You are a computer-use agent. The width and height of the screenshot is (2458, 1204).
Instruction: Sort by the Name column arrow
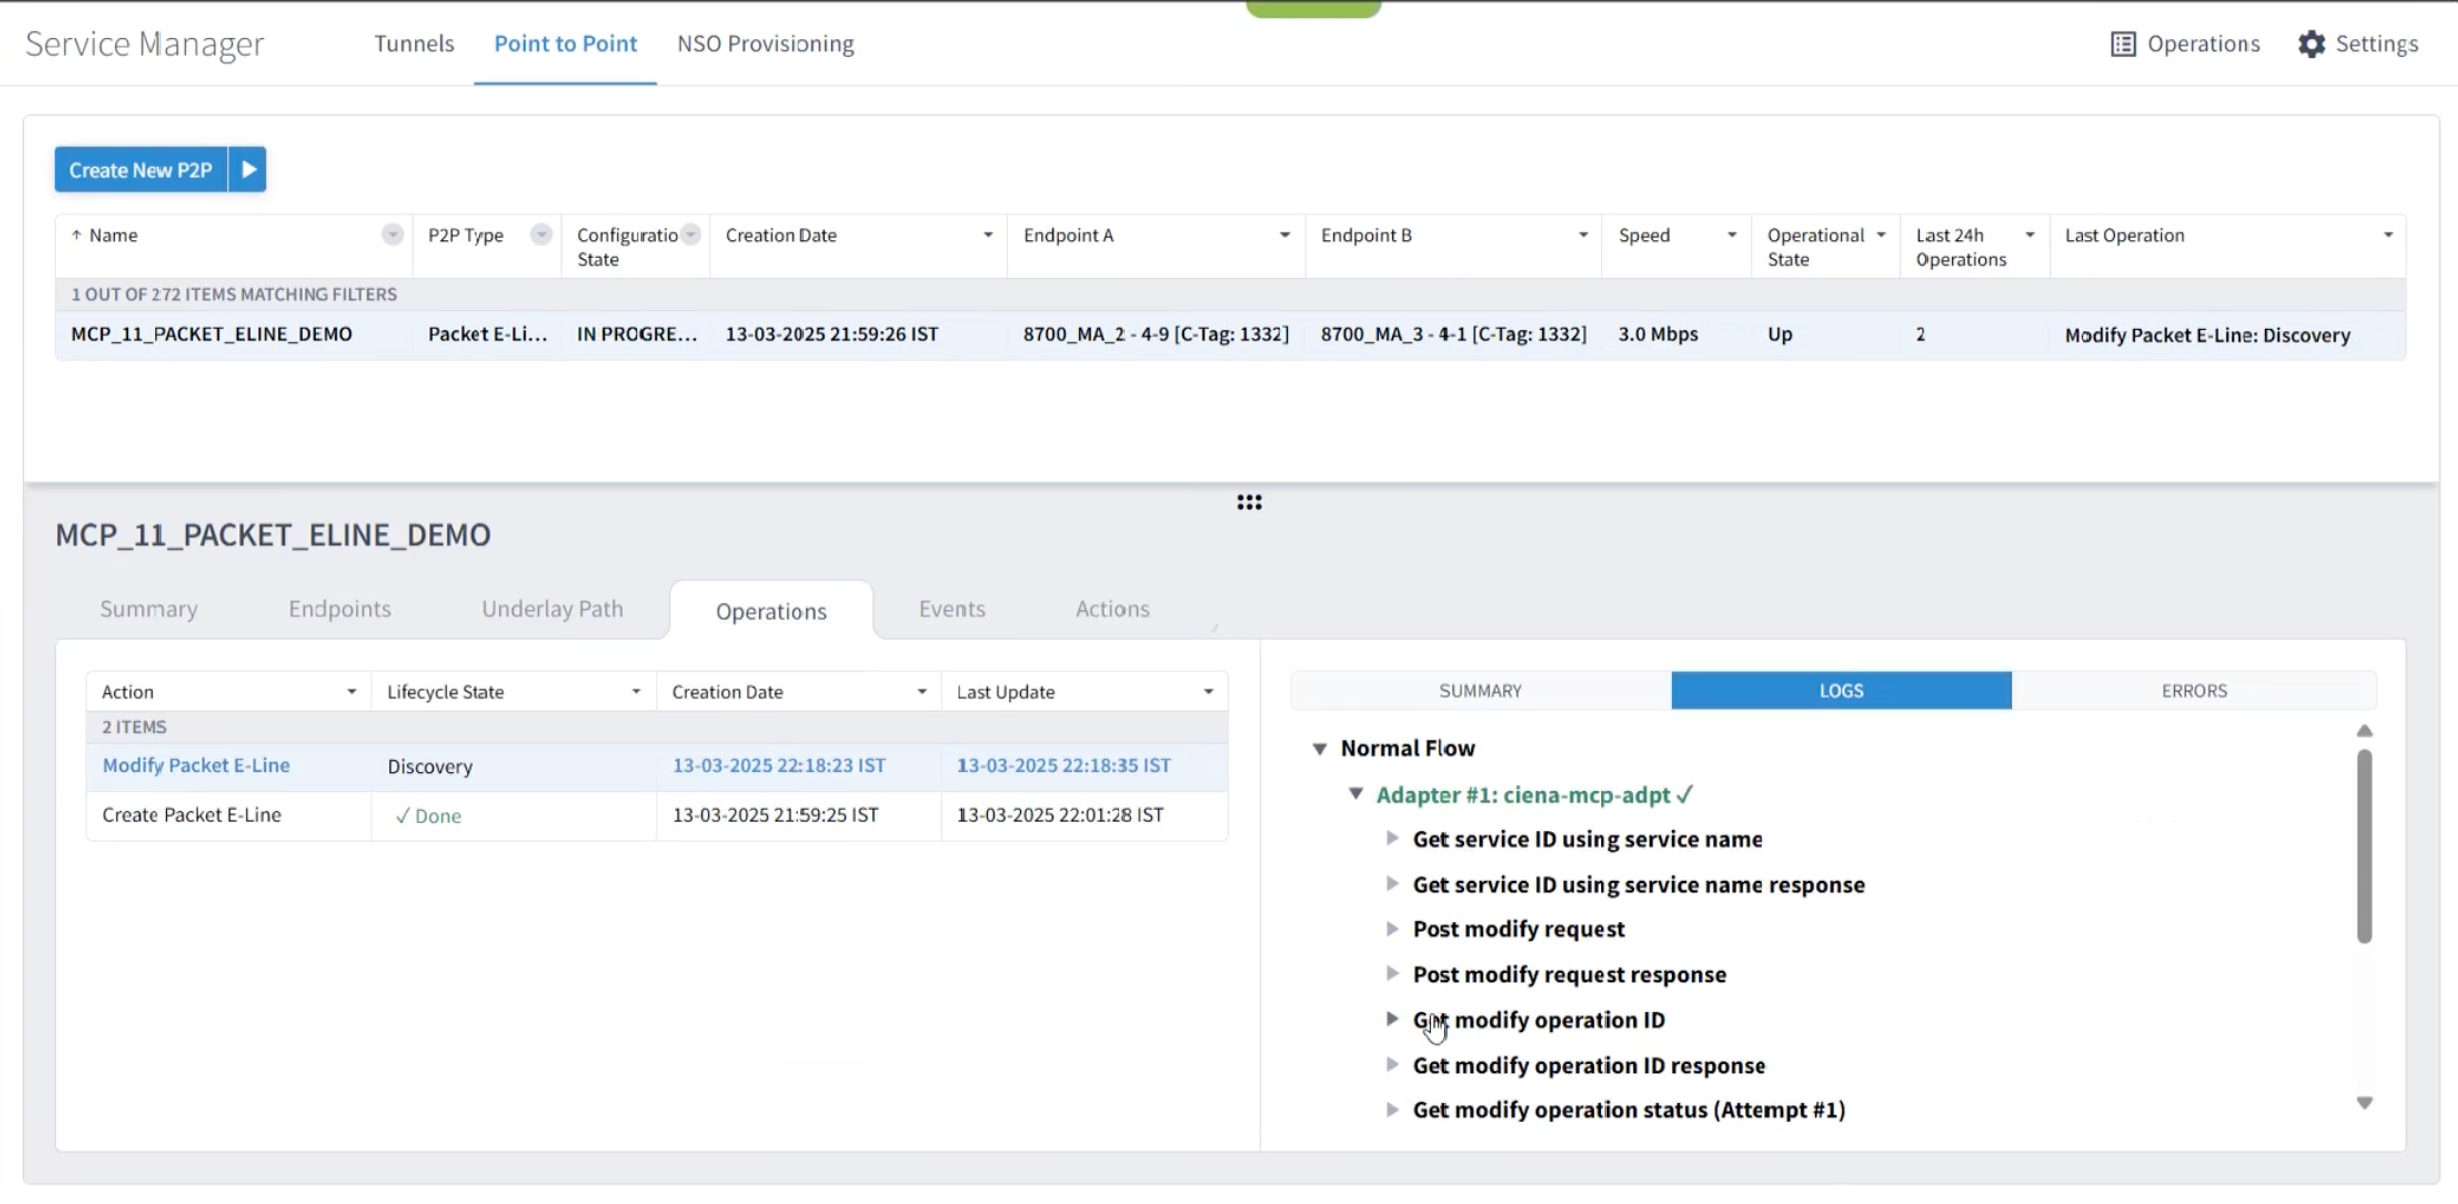(x=76, y=235)
